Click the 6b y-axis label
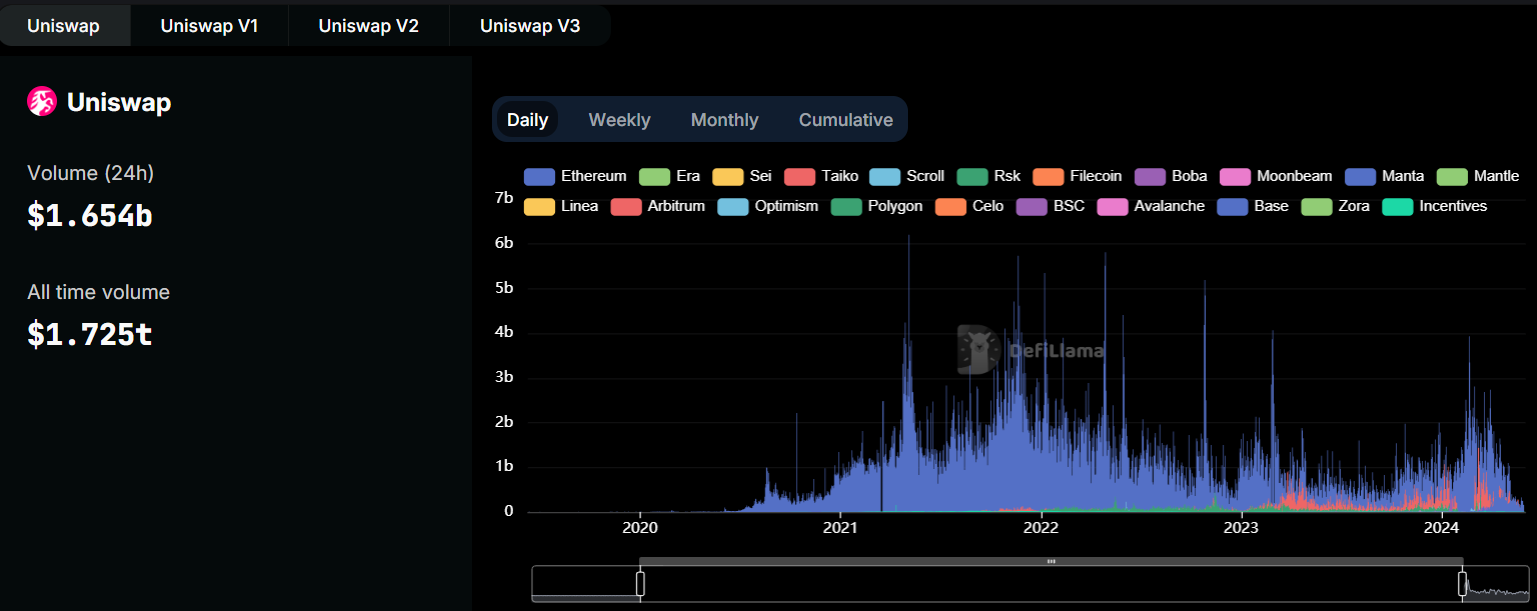Image resolution: width=1537 pixels, height=611 pixels. 504,243
